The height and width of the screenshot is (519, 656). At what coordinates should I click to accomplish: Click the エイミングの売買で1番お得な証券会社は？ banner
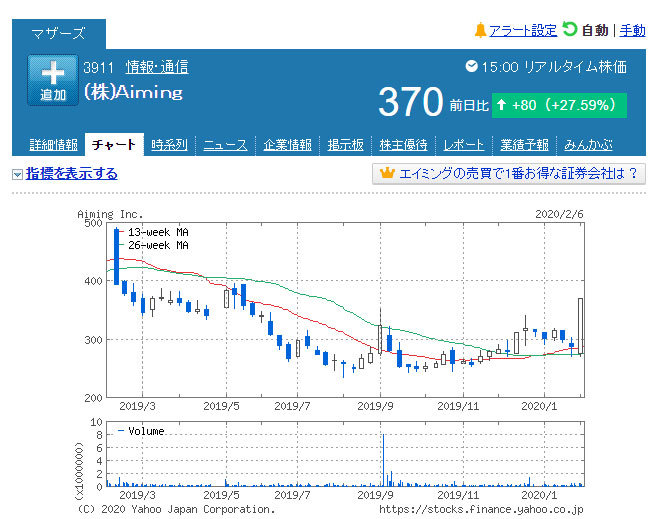click(x=509, y=173)
